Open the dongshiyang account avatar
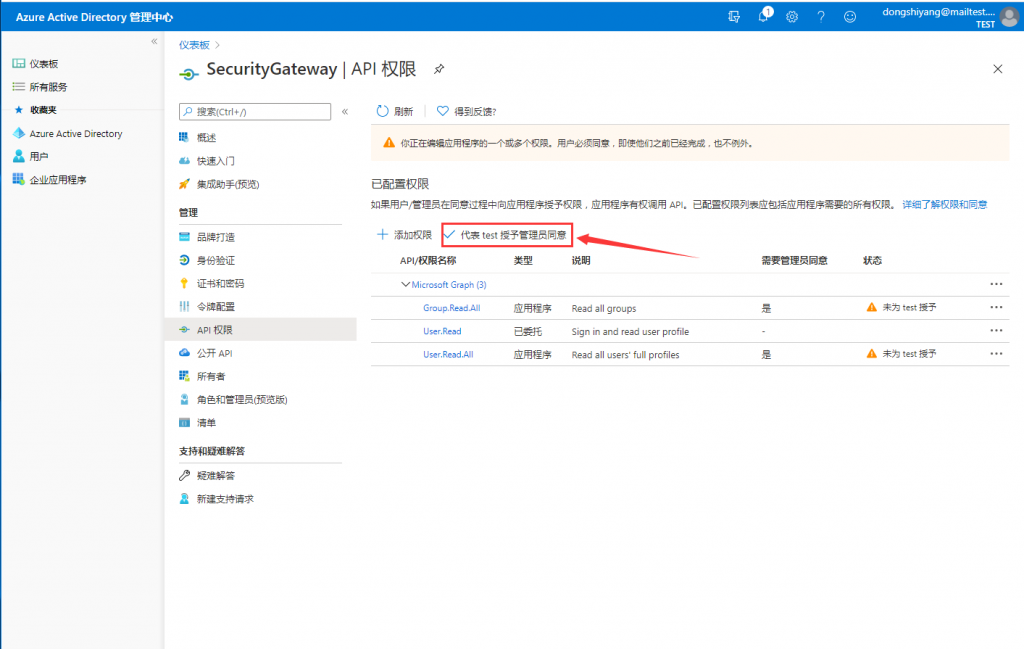Viewport: 1024px width, 649px height. [1009, 17]
